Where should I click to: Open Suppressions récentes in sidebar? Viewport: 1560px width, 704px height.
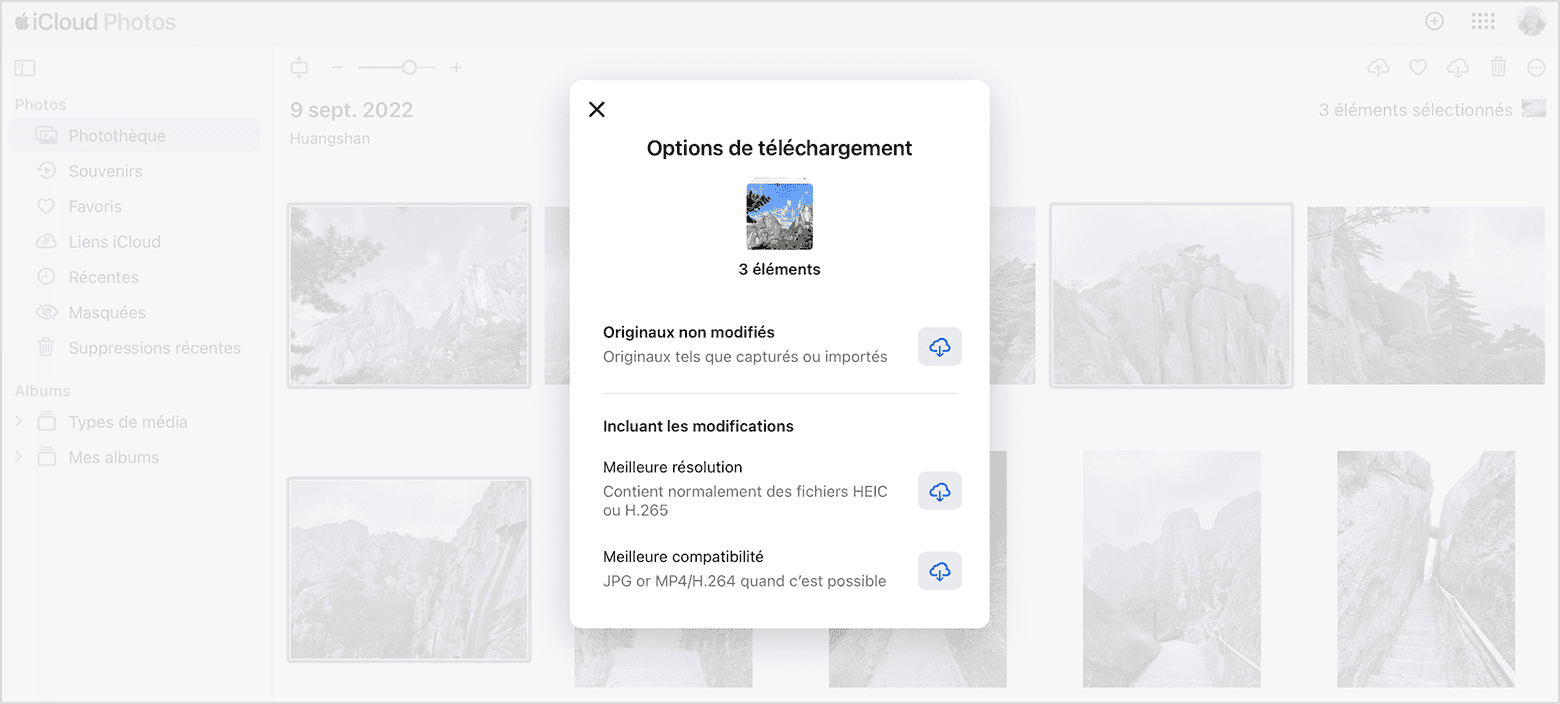click(134, 348)
